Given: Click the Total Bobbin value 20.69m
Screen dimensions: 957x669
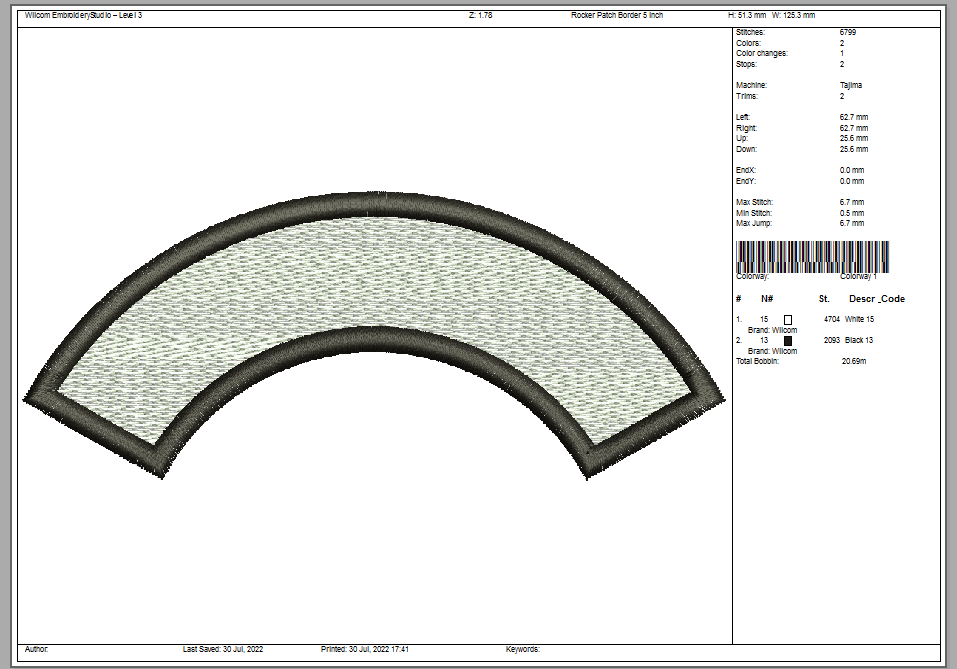Looking at the screenshot, I should pyautogui.click(x=853, y=361).
